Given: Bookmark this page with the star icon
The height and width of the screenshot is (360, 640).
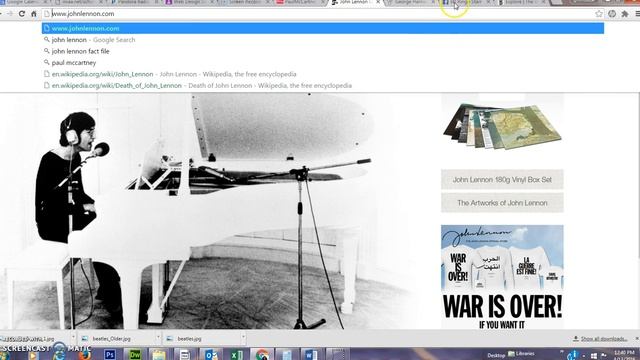Looking at the screenshot, I should coord(599,14).
